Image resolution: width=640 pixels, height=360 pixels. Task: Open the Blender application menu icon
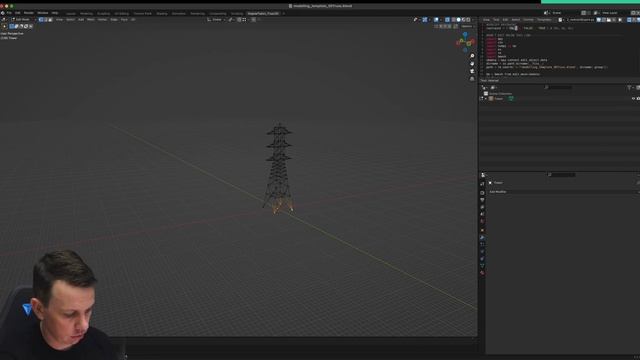(x=3, y=13)
